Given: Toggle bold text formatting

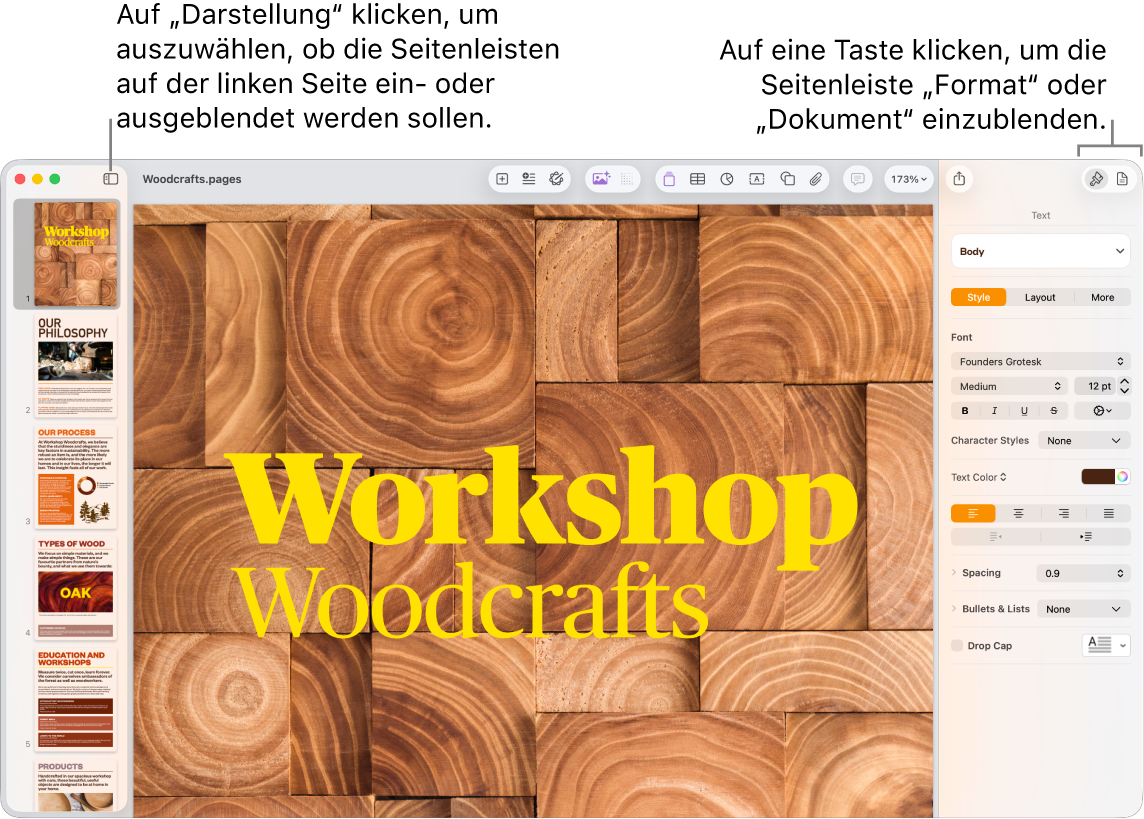Looking at the screenshot, I should (x=965, y=411).
